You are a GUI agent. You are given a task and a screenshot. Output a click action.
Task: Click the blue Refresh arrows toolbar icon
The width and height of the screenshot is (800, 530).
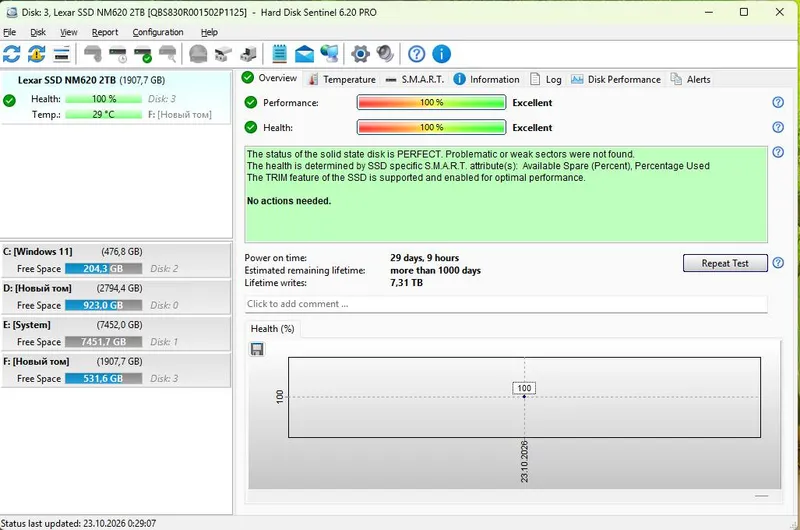(12, 54)
